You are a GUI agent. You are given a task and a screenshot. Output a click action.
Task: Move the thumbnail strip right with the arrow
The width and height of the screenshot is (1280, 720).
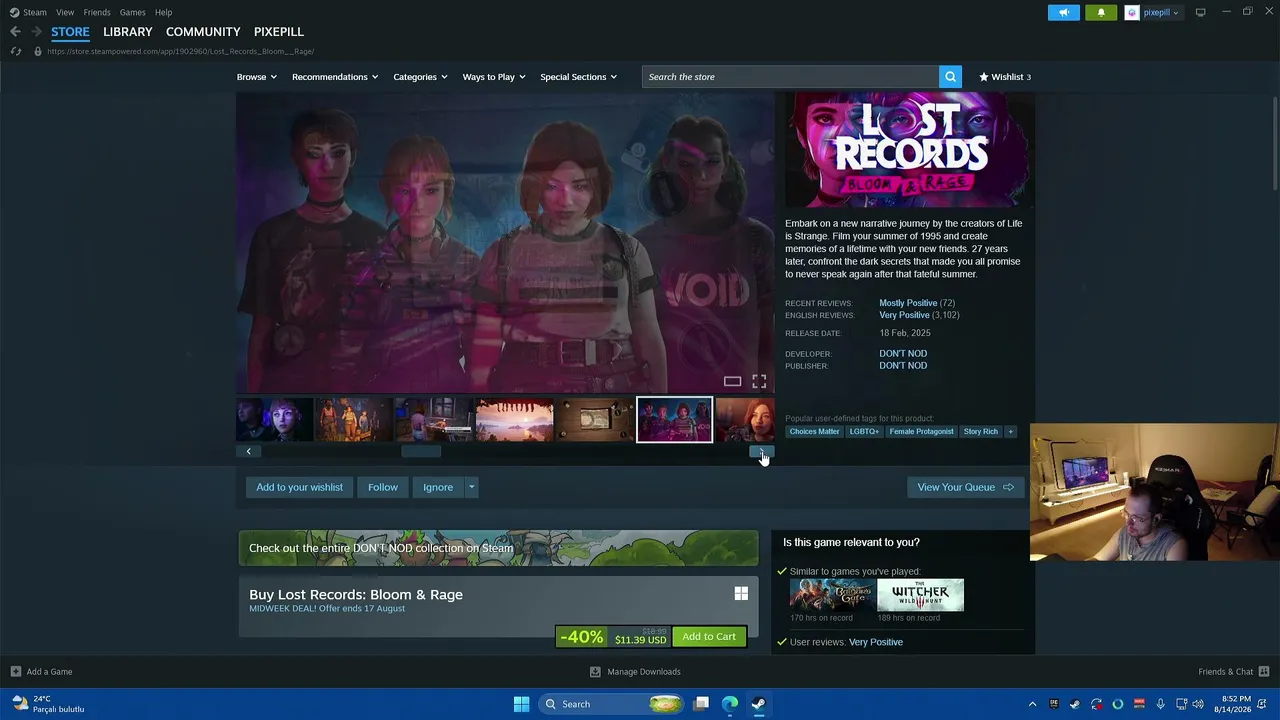click(761, 451)
